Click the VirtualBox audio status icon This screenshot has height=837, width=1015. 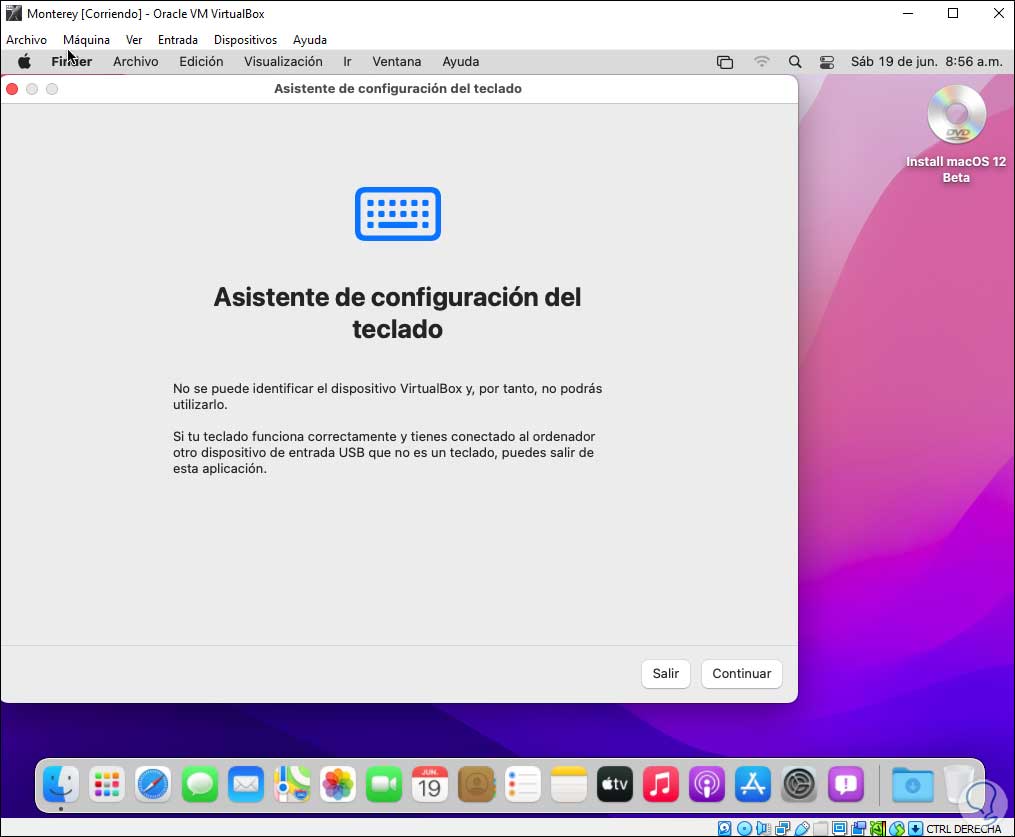[x=763, y=828]
